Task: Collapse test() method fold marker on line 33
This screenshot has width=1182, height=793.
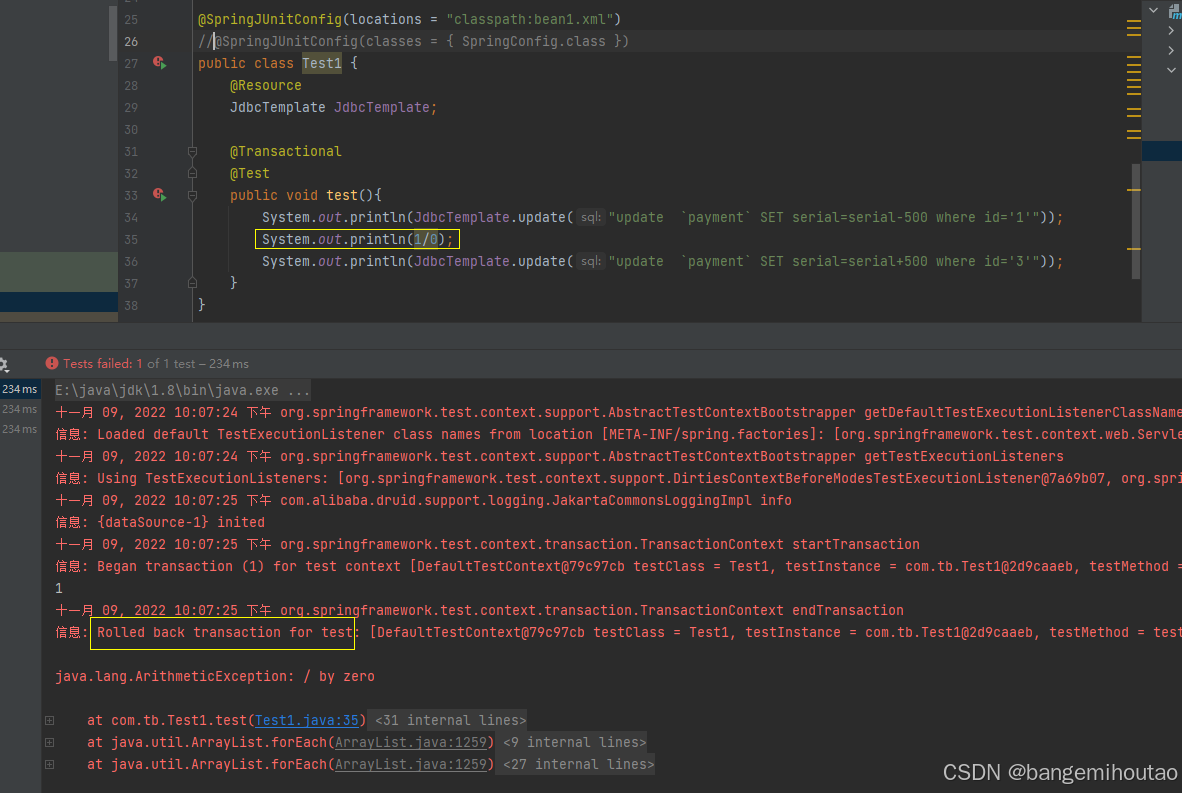Action: 192,195
